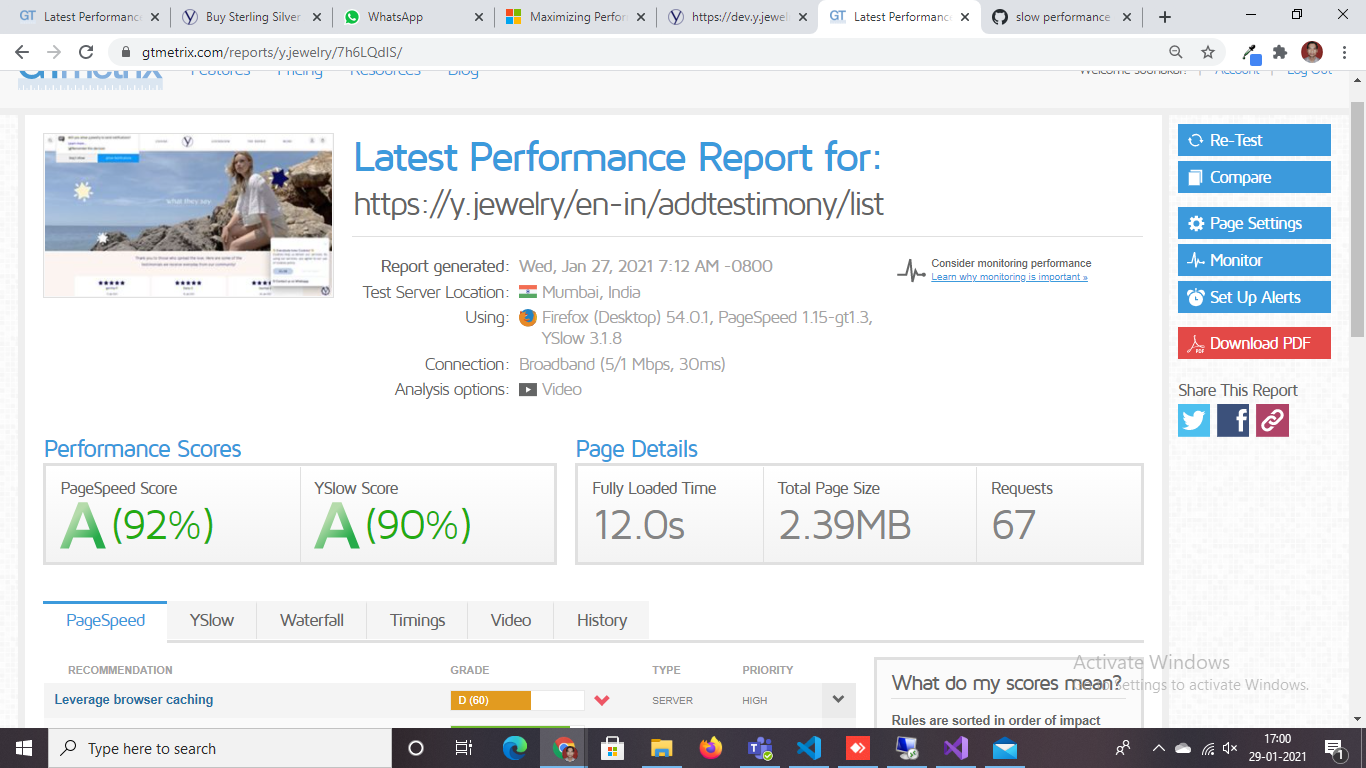Share the report via the Twitter icon
The height and width of the screenshot is (768, 1366).
click(1193, 420)
